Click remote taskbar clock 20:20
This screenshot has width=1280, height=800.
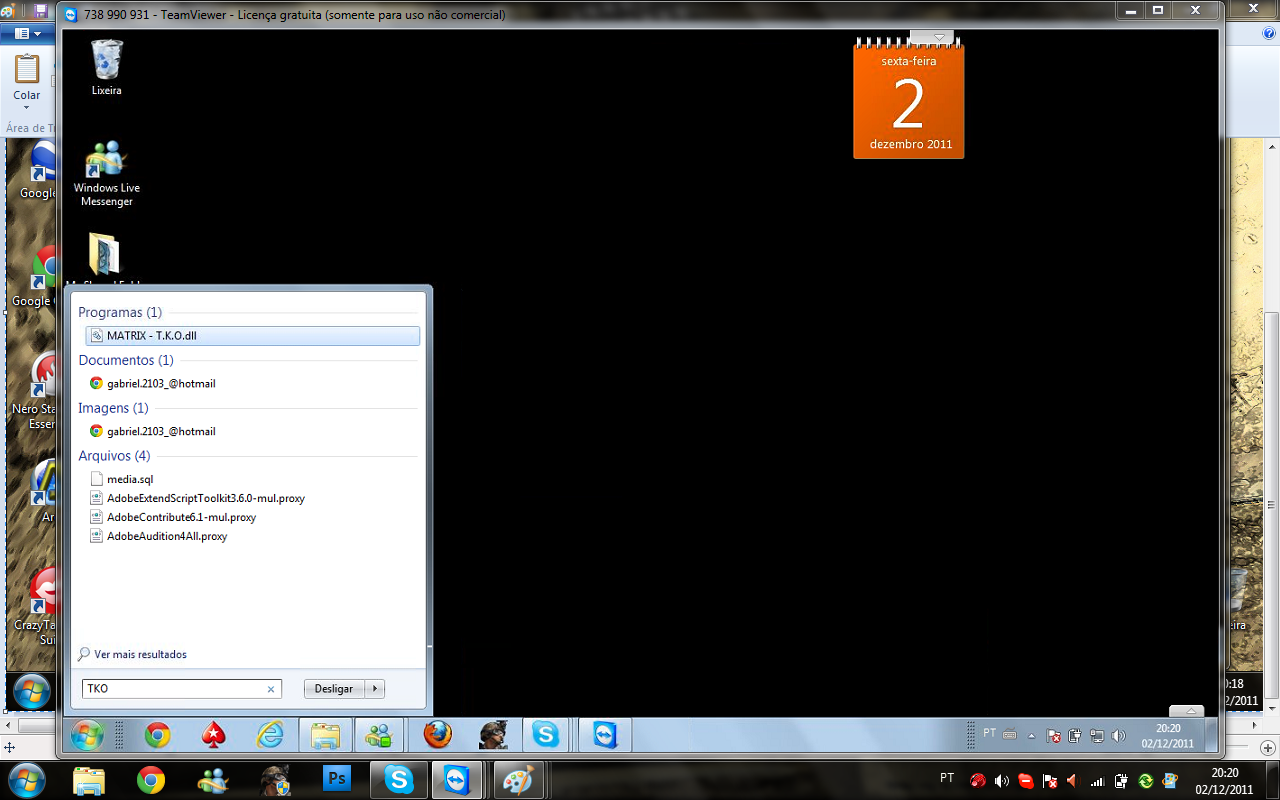pyautogui.click(x=1168, y=736)
